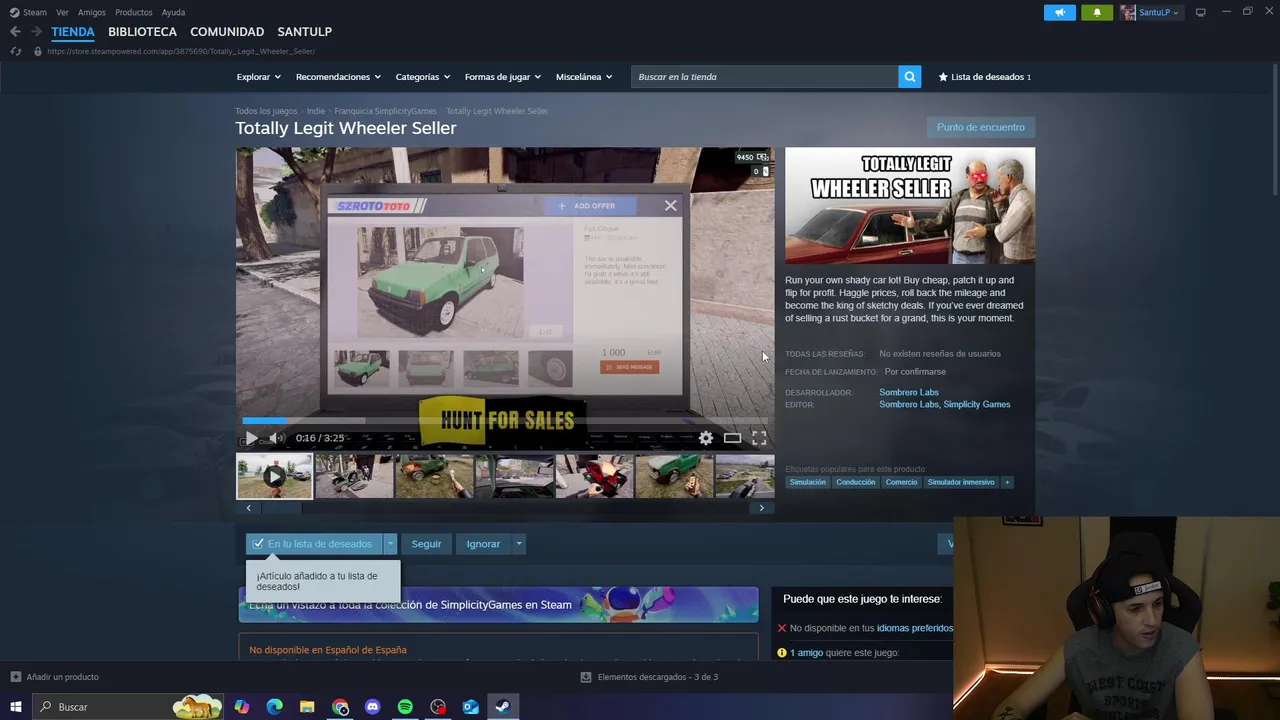Play the trailer video
The width and height of the screenshot is (1280, 720).
tap(250, 438)
